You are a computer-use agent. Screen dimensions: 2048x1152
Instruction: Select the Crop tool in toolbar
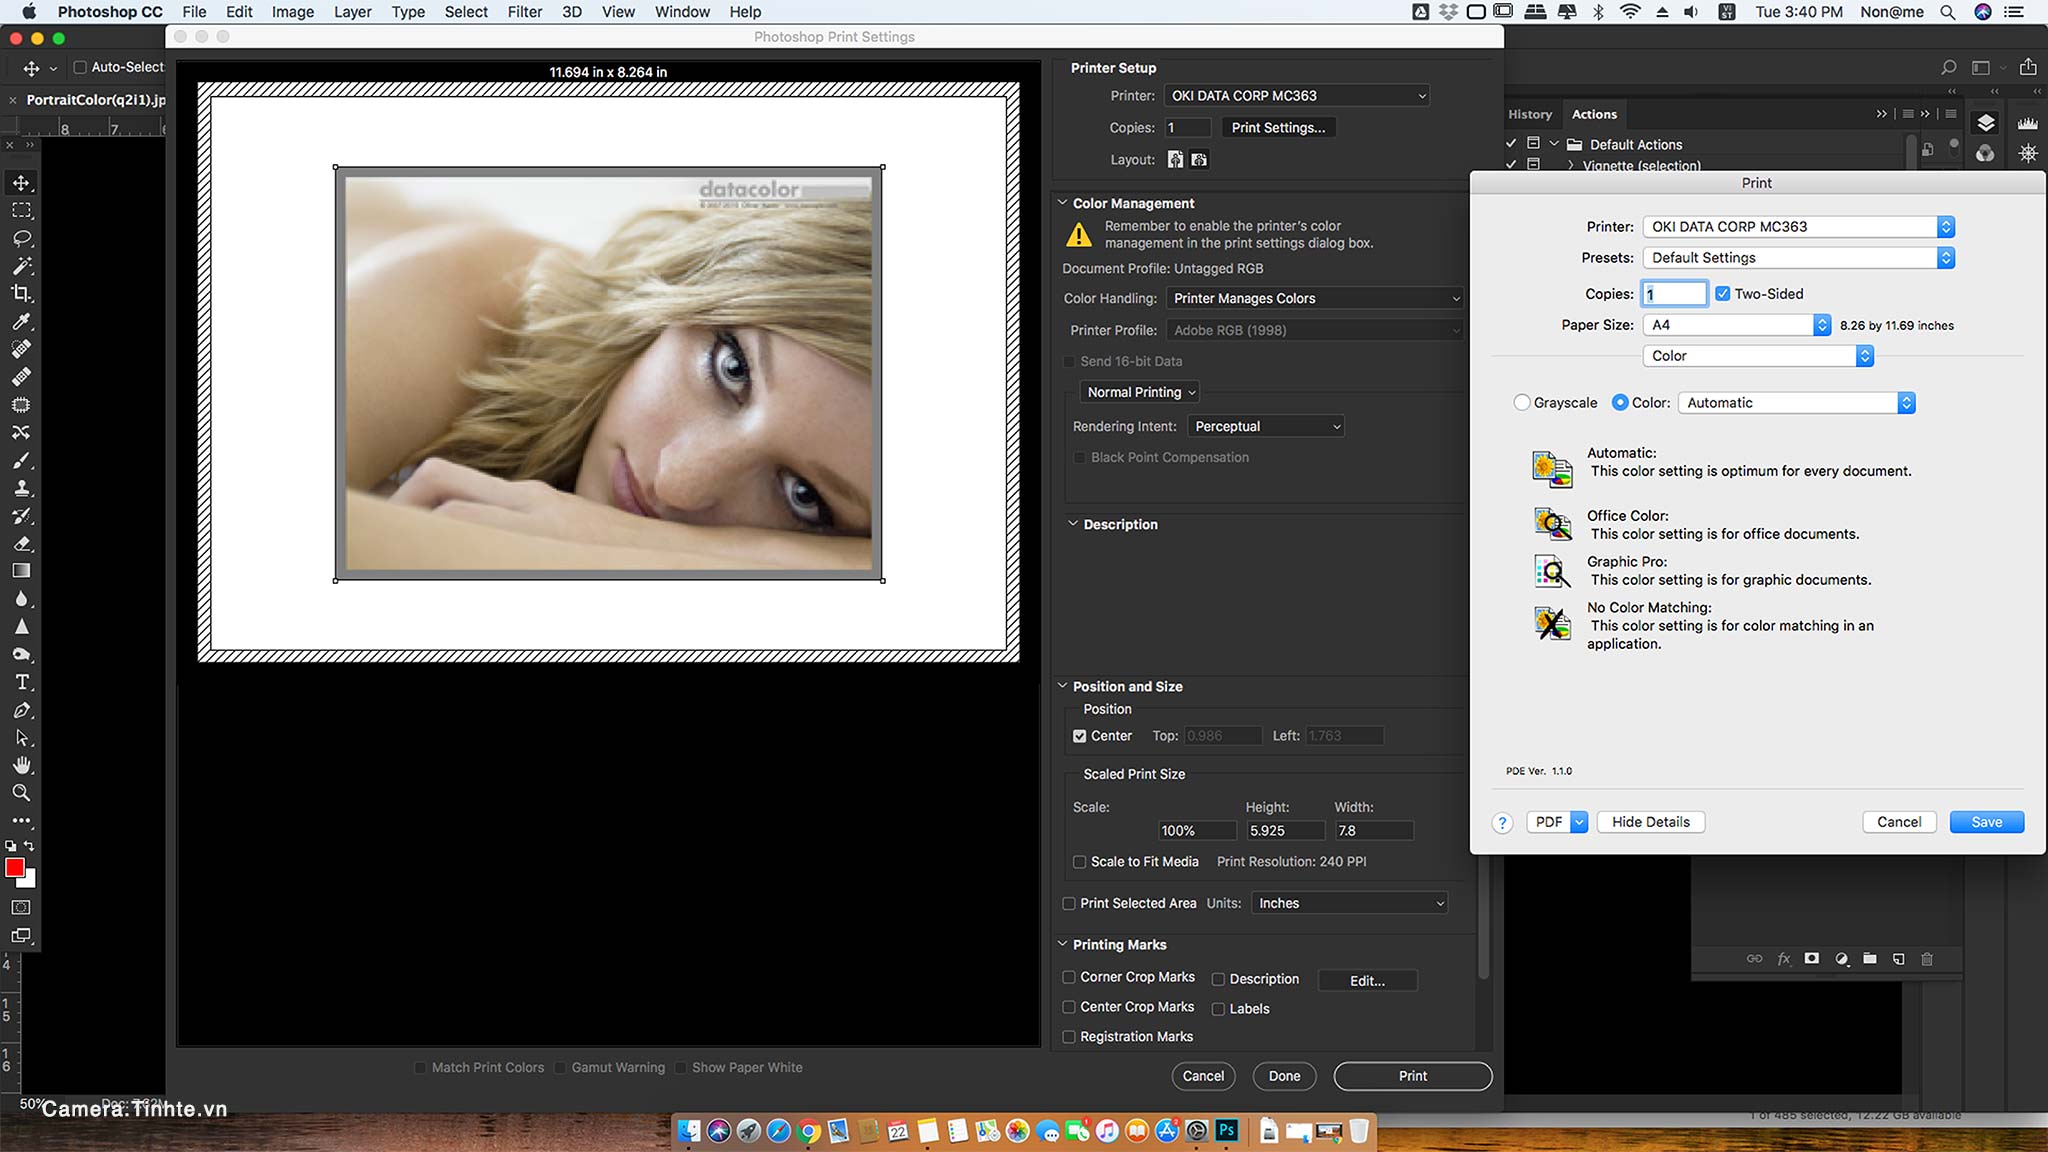(21, 294)
